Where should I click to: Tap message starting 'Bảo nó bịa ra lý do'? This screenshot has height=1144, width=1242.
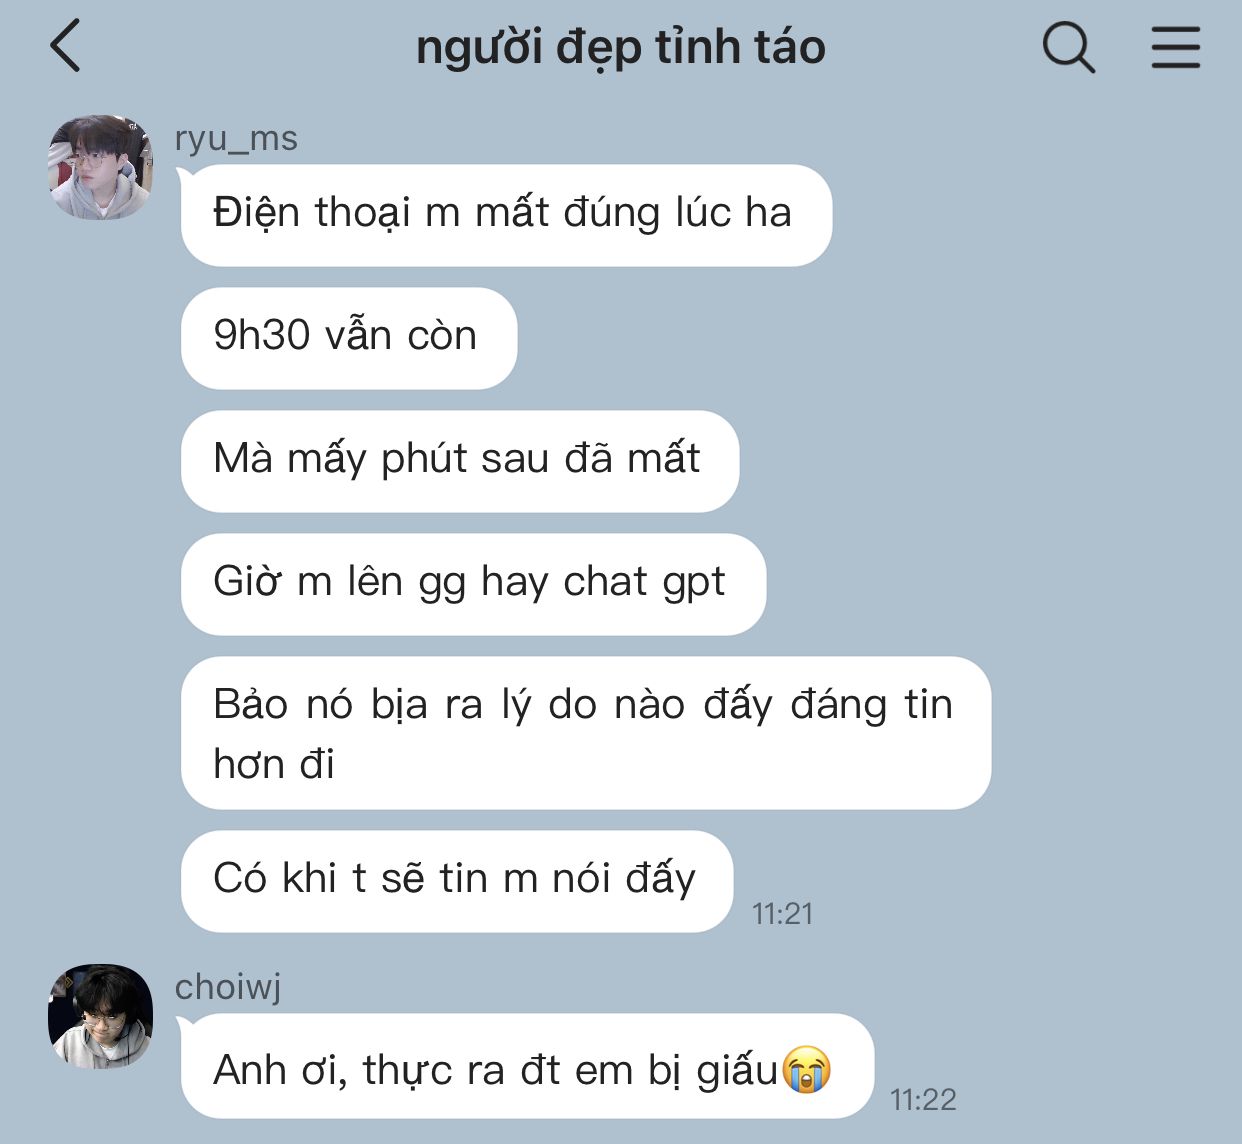[586, 733]
